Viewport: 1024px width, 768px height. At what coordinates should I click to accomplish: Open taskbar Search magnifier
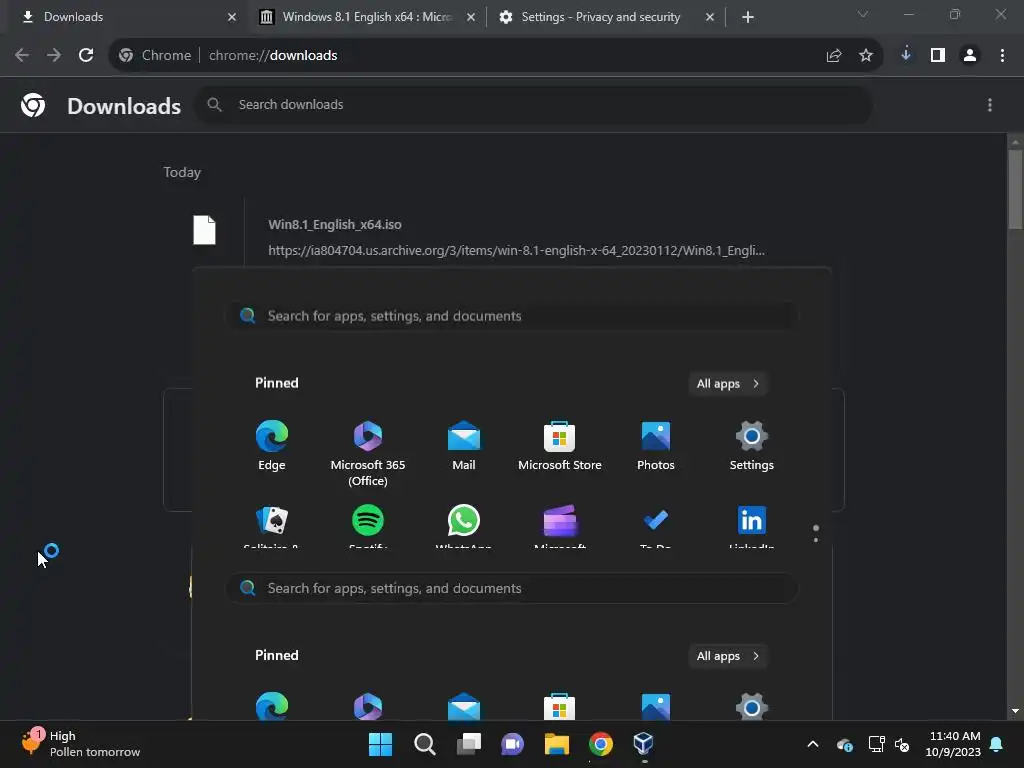424,743
